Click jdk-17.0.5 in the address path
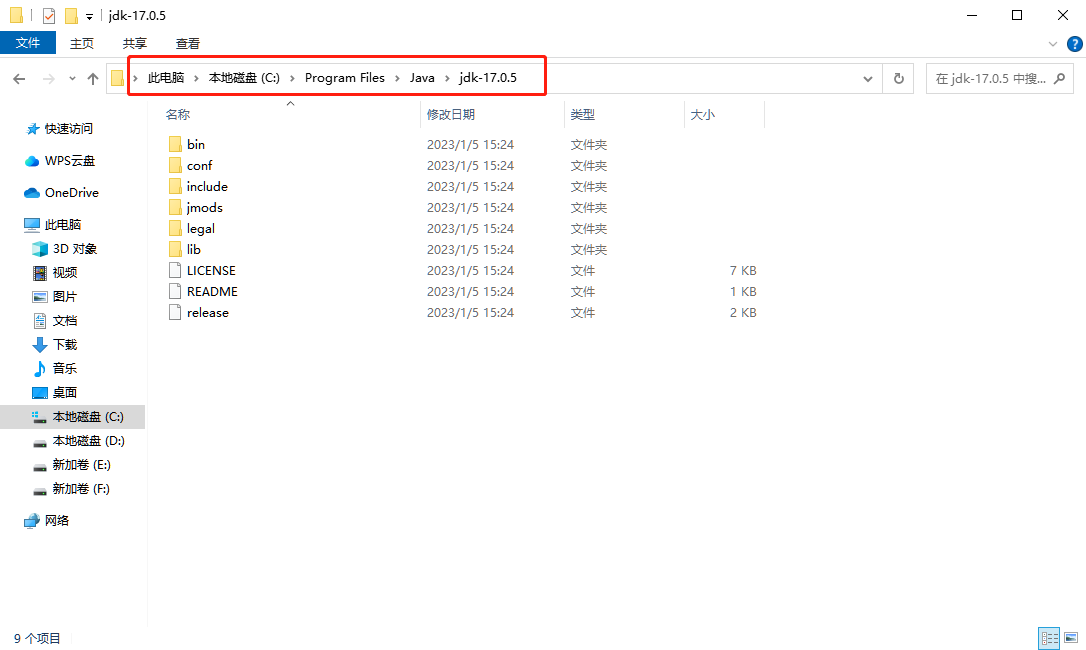This screenshot has height=650, width=1086. tap(488, 78)
